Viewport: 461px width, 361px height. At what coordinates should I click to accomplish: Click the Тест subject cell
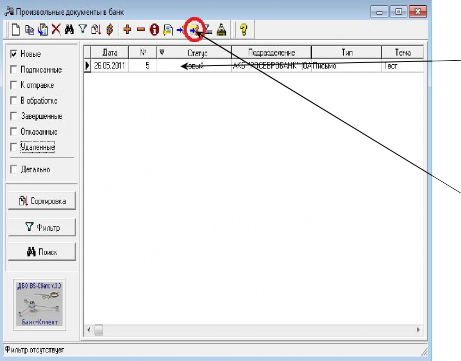[x=403, y=66]
